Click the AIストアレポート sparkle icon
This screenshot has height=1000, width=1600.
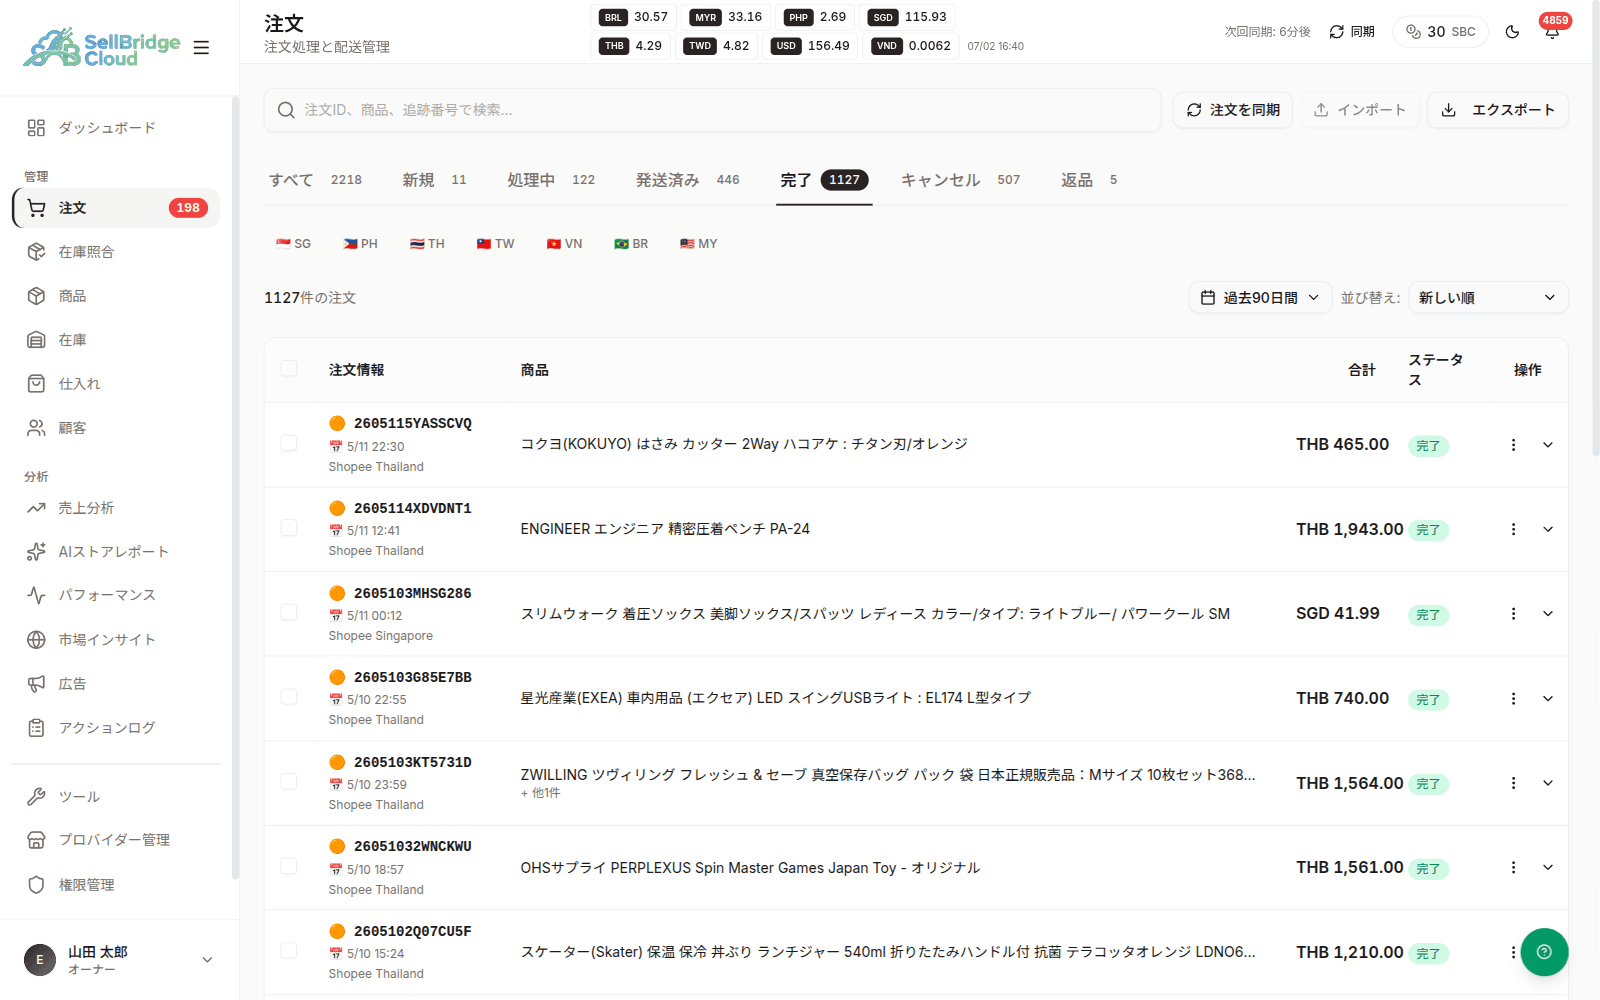click(x=36, y=552)
